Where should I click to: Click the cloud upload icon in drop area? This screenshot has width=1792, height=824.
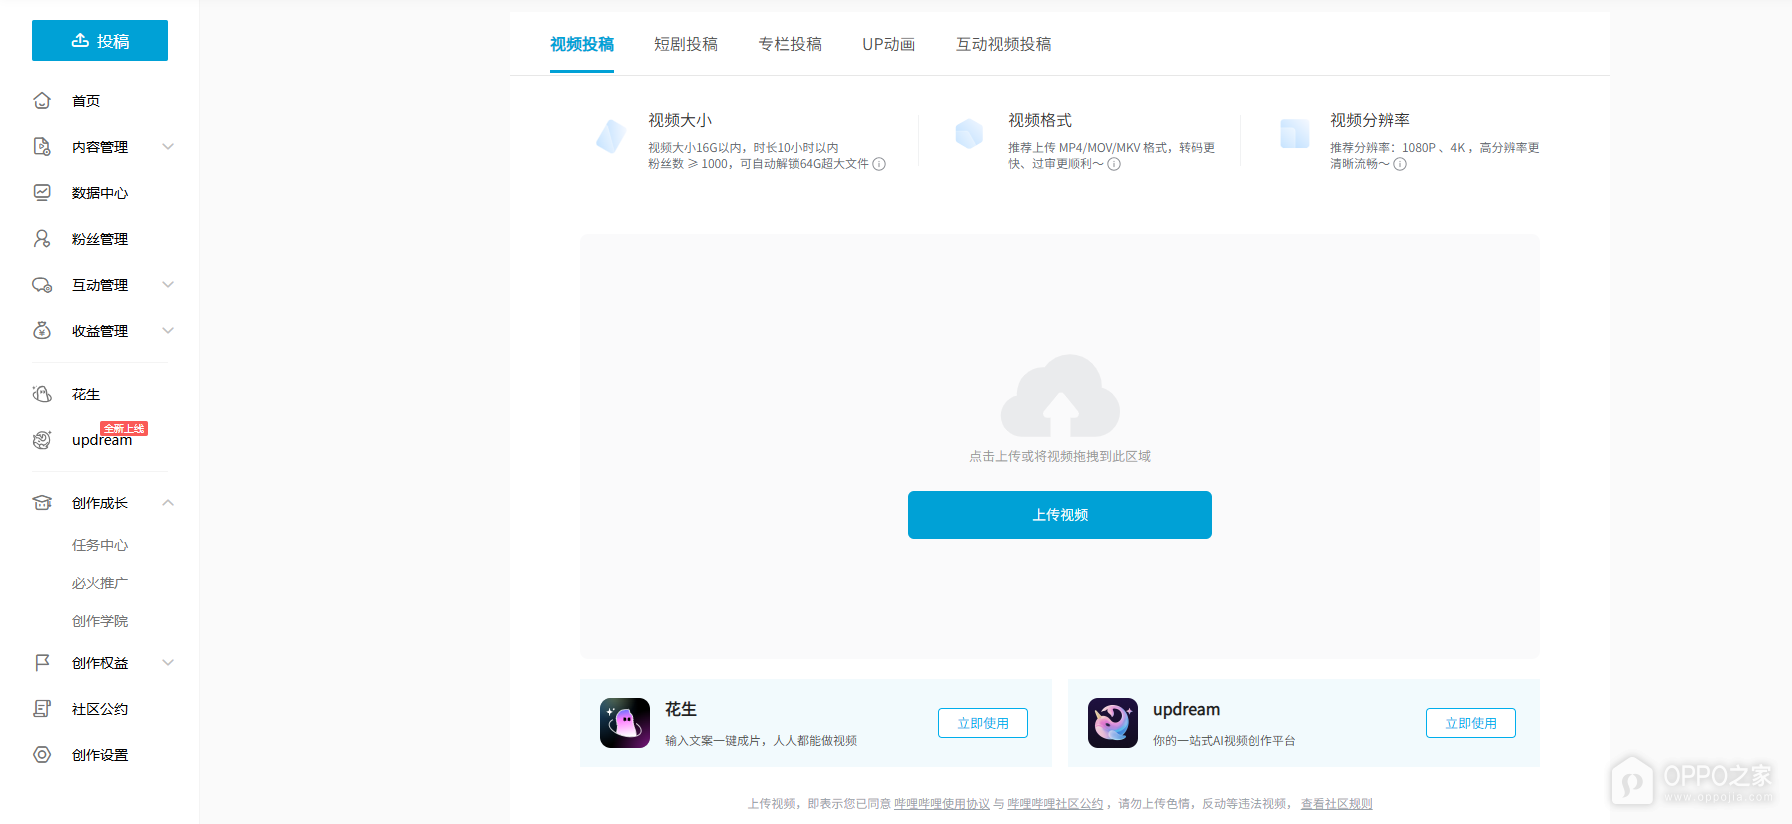[x=1060, y=396]
